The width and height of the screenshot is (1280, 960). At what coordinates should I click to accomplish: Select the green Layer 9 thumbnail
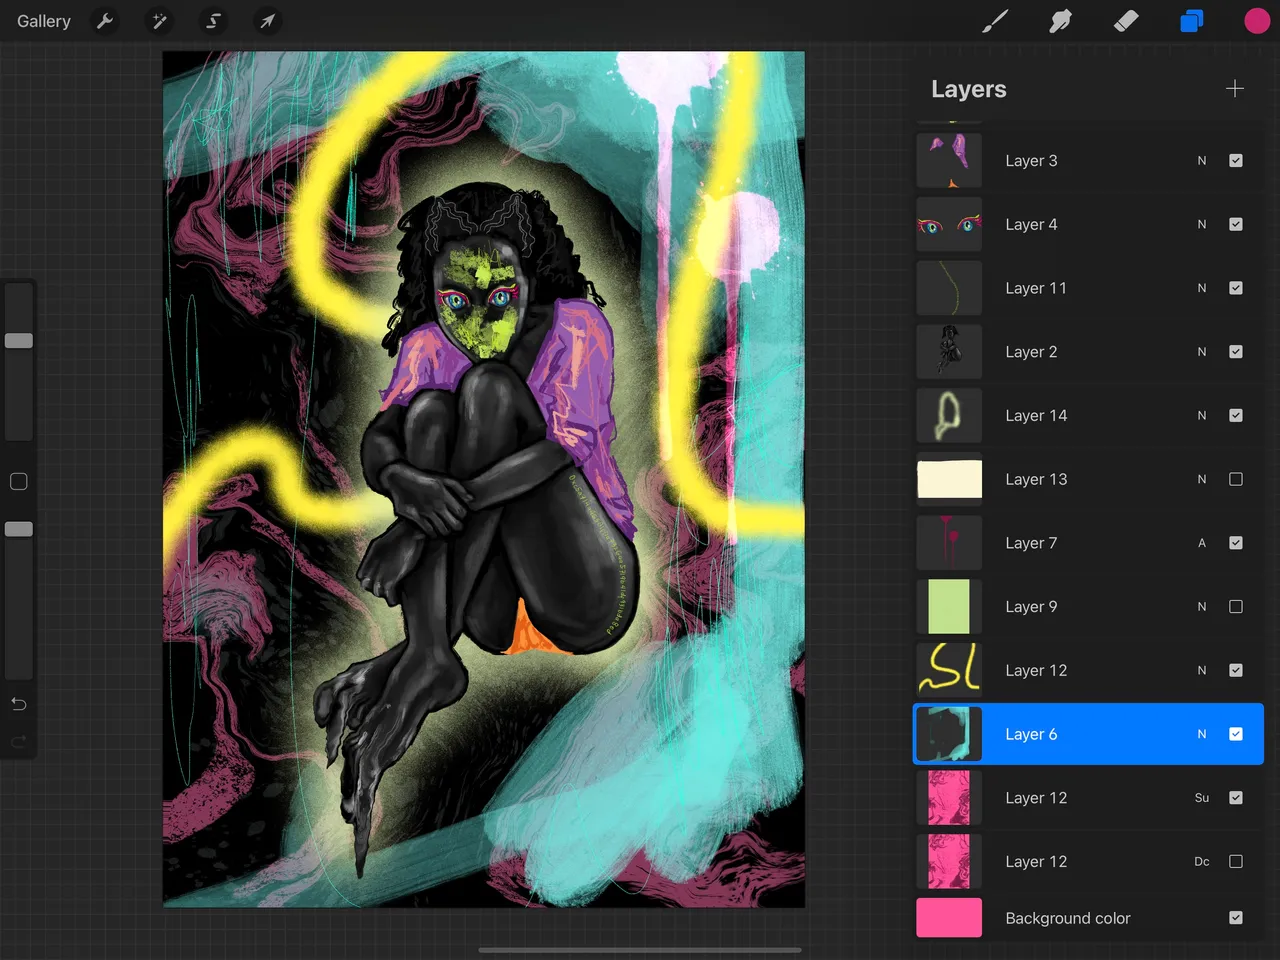(949, 607)
